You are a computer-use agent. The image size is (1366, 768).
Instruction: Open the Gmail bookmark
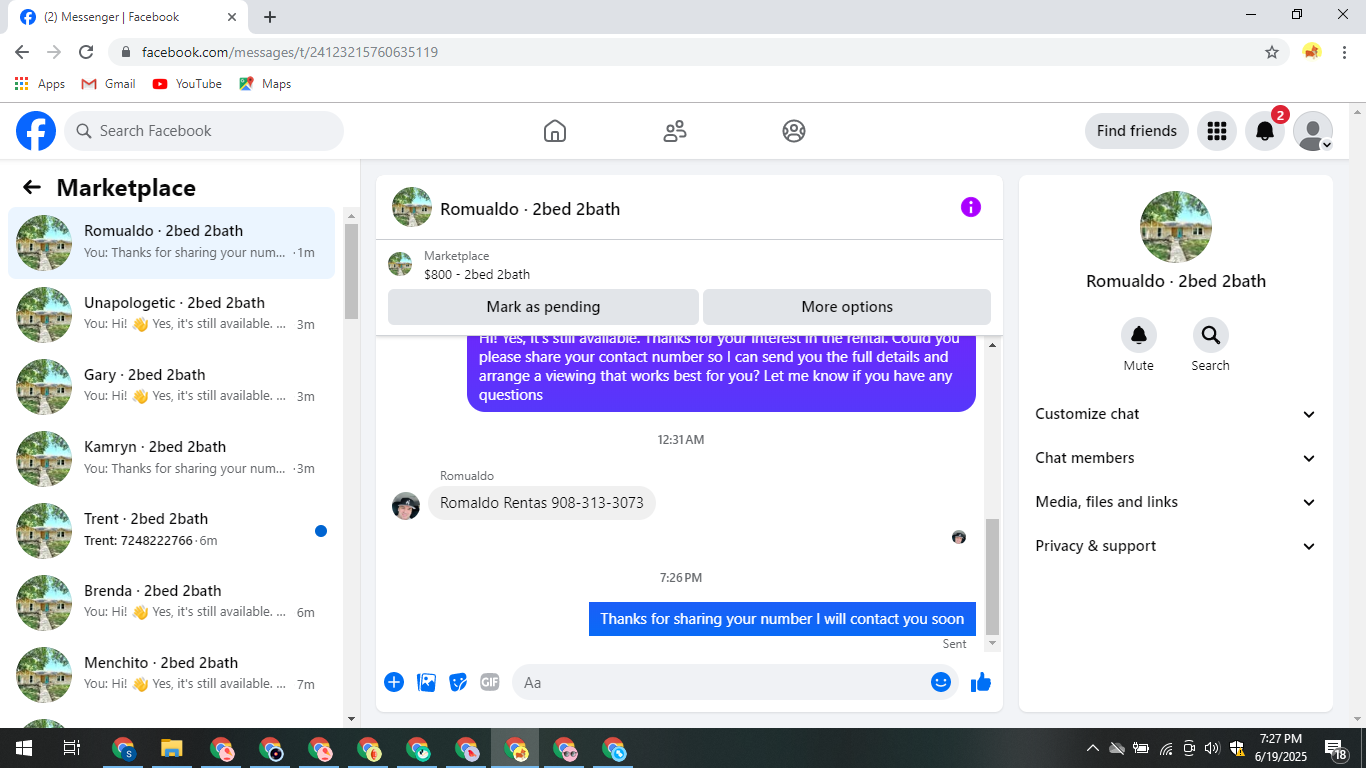coord(108,84)
